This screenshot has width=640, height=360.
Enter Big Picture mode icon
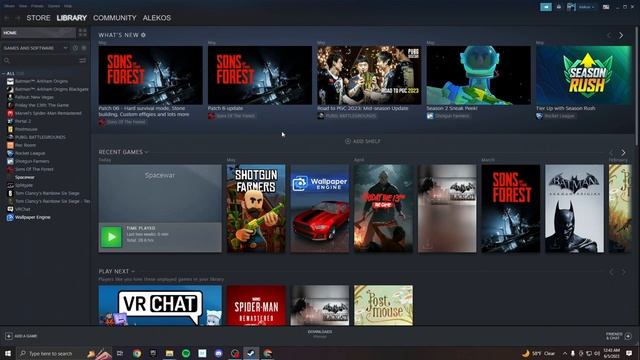606,7
